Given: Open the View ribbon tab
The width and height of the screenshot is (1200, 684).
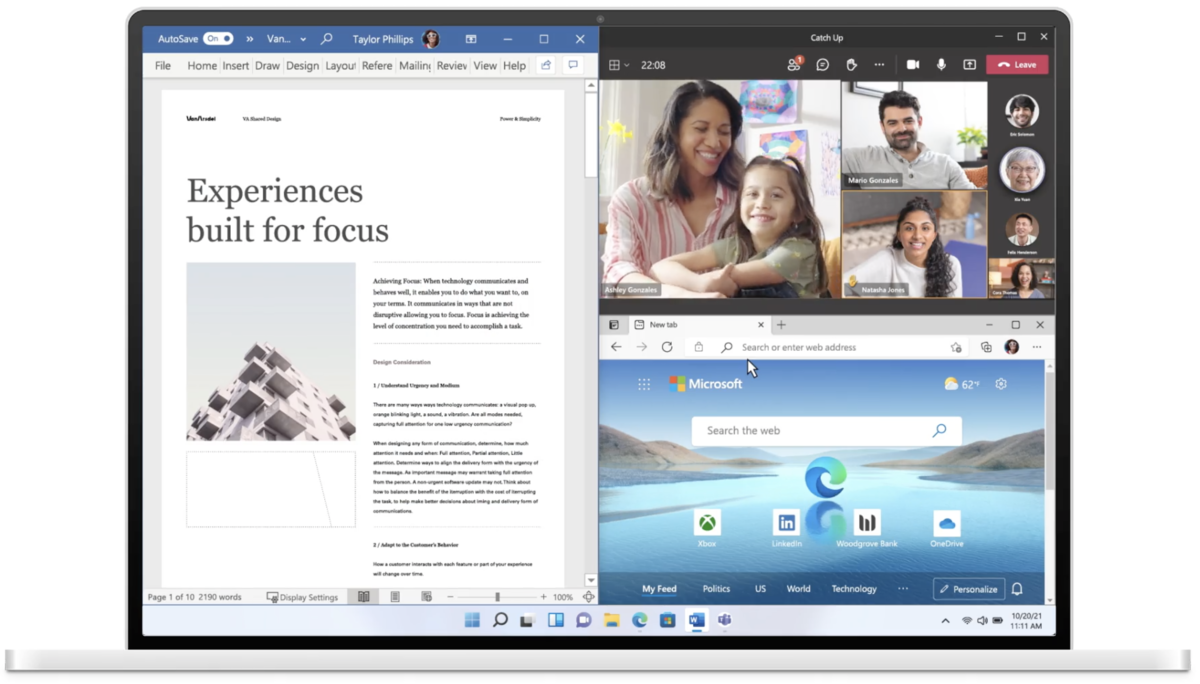Looking at the screenshot, I should click(485, 66).
